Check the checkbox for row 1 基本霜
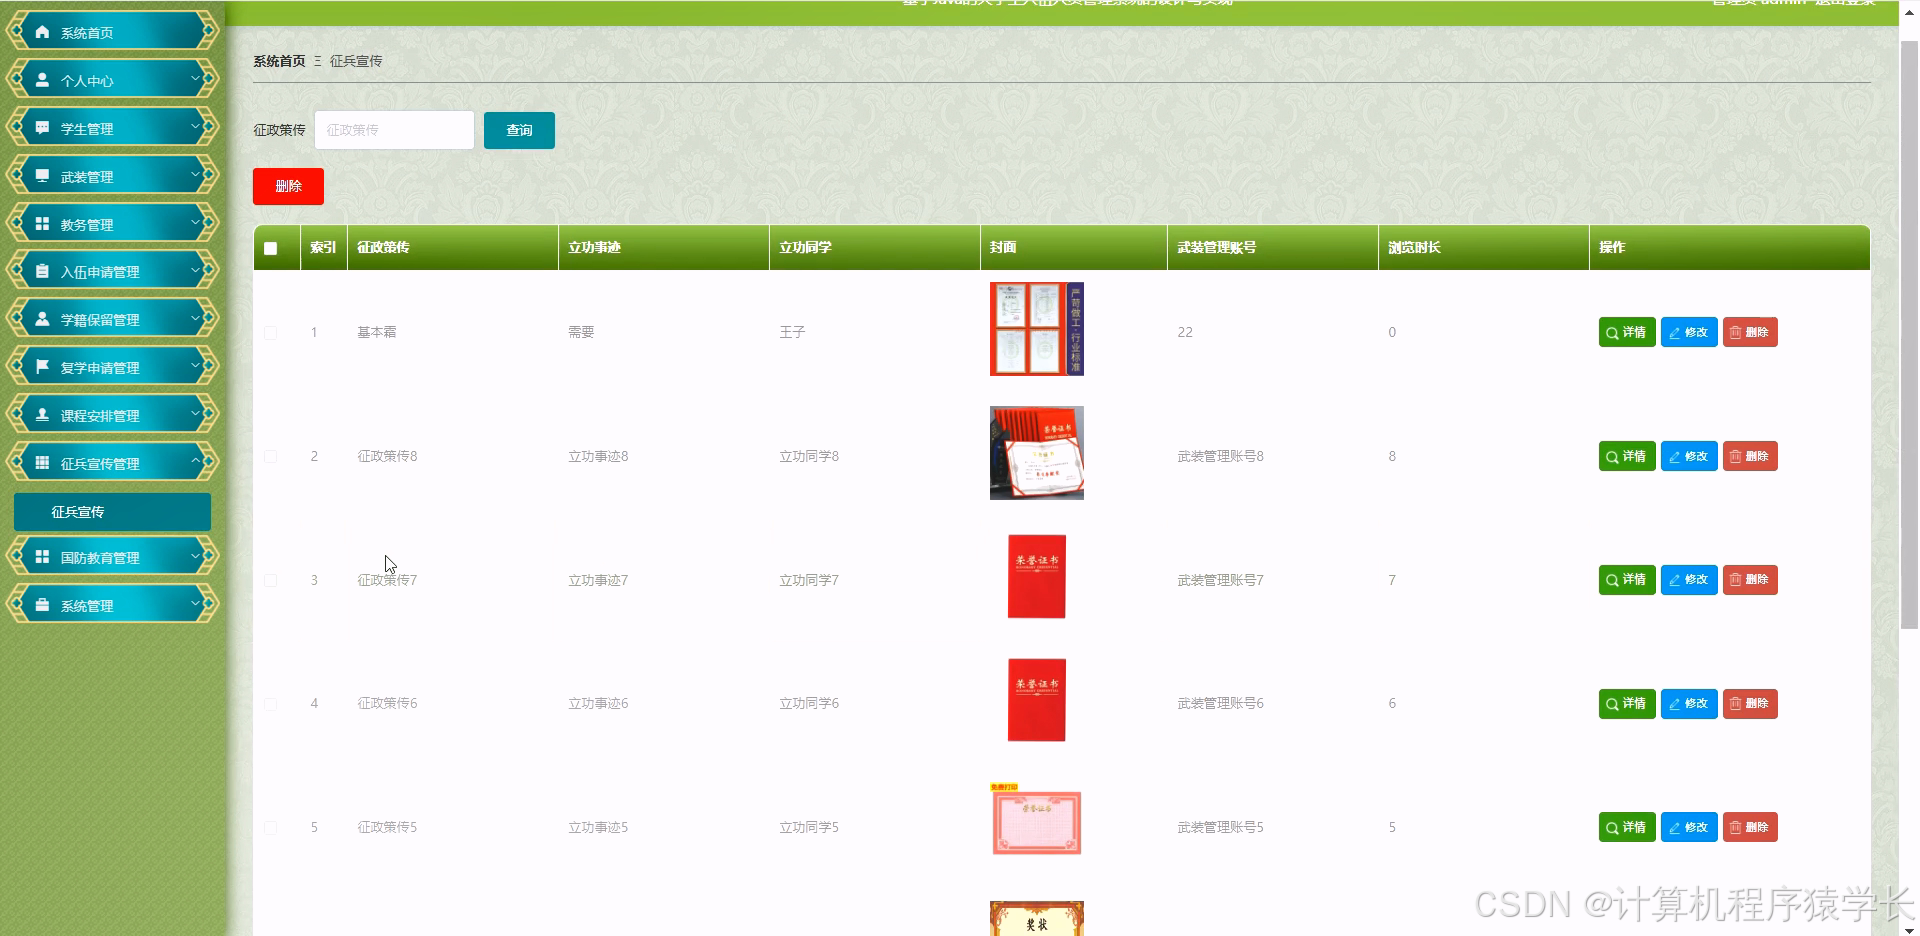The image size is (1920, 936). coord(270,332)
